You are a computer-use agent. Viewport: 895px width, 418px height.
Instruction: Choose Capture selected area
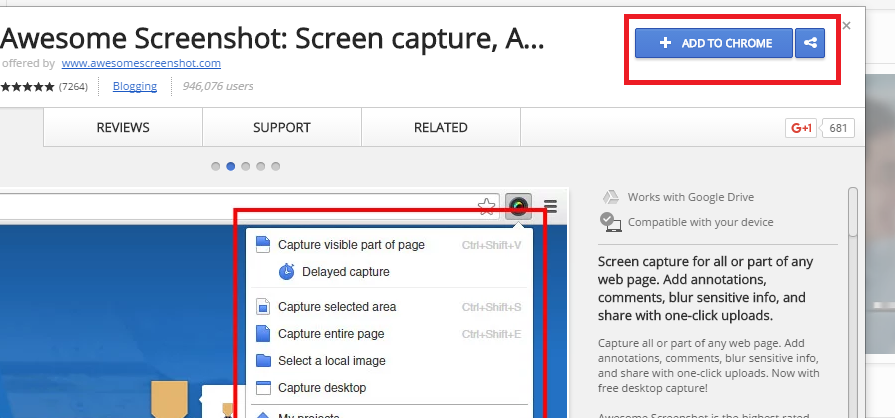click(389, 307)
